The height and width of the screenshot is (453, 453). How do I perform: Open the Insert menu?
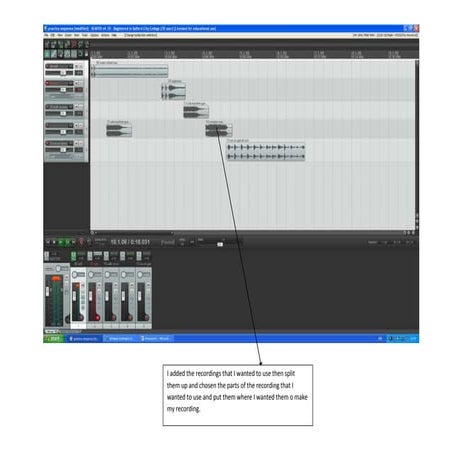(x=68, y=35)
